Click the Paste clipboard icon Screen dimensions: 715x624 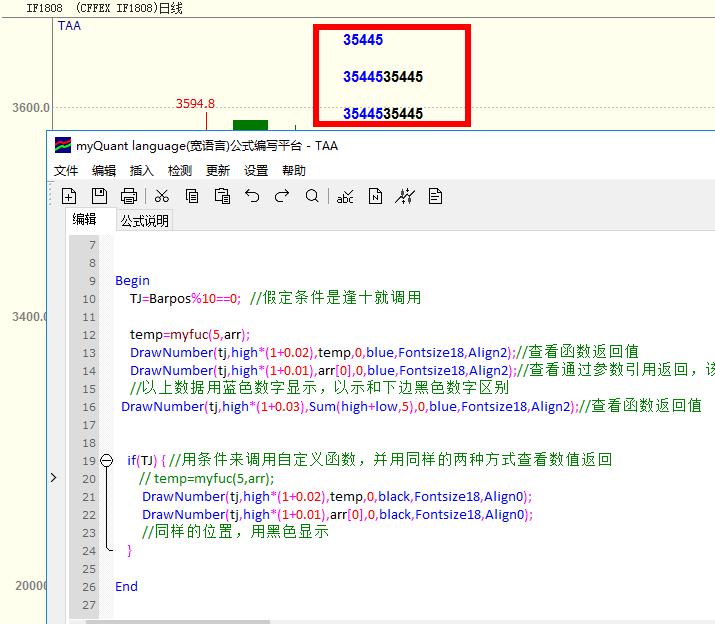click(222, 196)
